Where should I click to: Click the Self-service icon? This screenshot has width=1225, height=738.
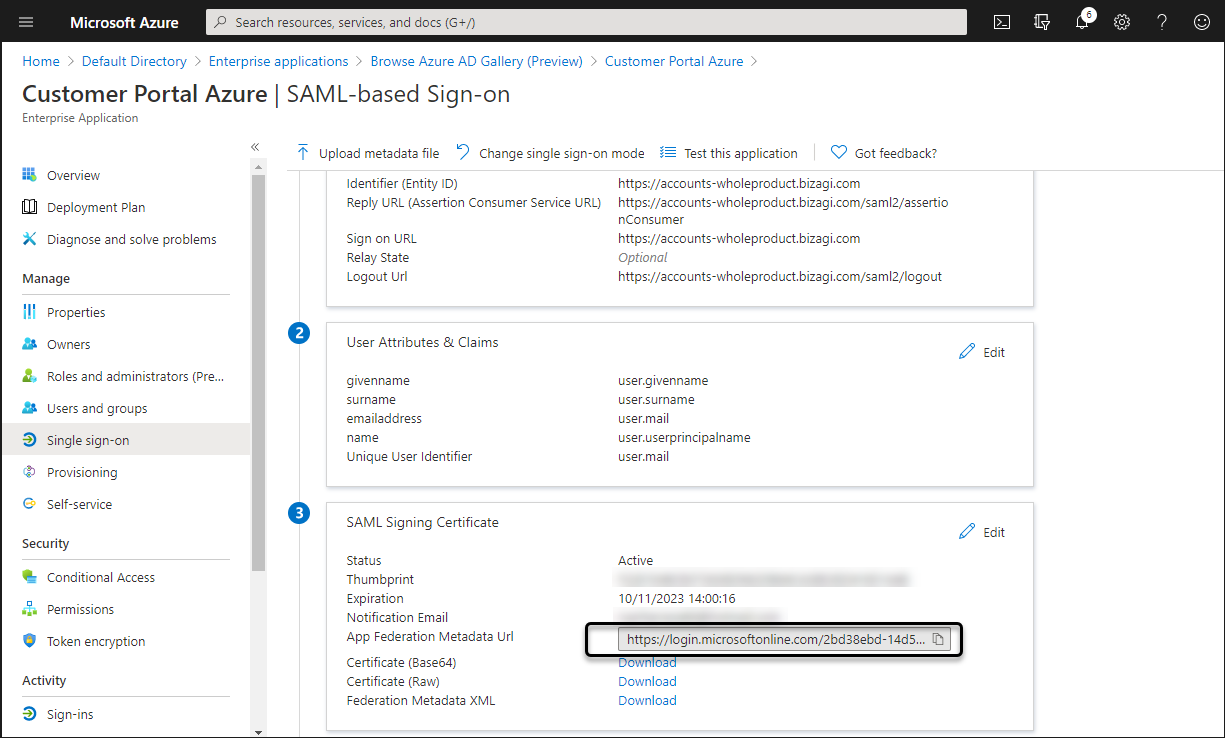coord(29,504)
